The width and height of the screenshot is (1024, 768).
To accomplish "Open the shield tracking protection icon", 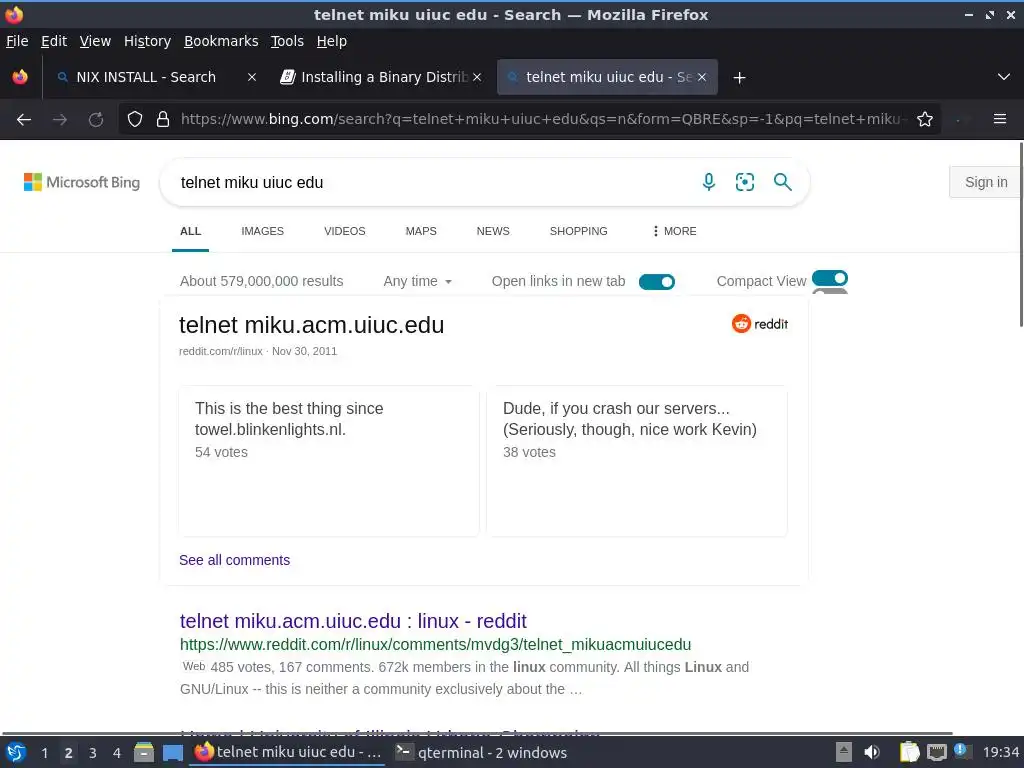I will coord(135,120).
